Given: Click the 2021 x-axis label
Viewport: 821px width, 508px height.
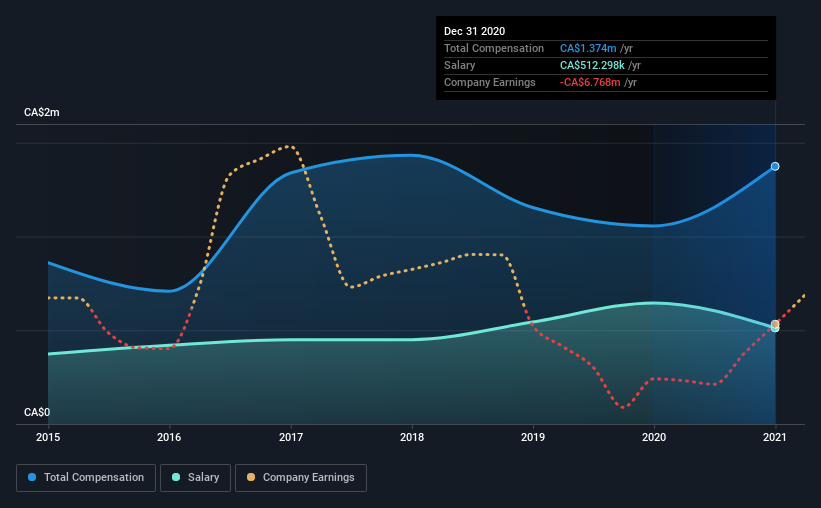Looking at the screenshot, I should [x=775, y=437].
